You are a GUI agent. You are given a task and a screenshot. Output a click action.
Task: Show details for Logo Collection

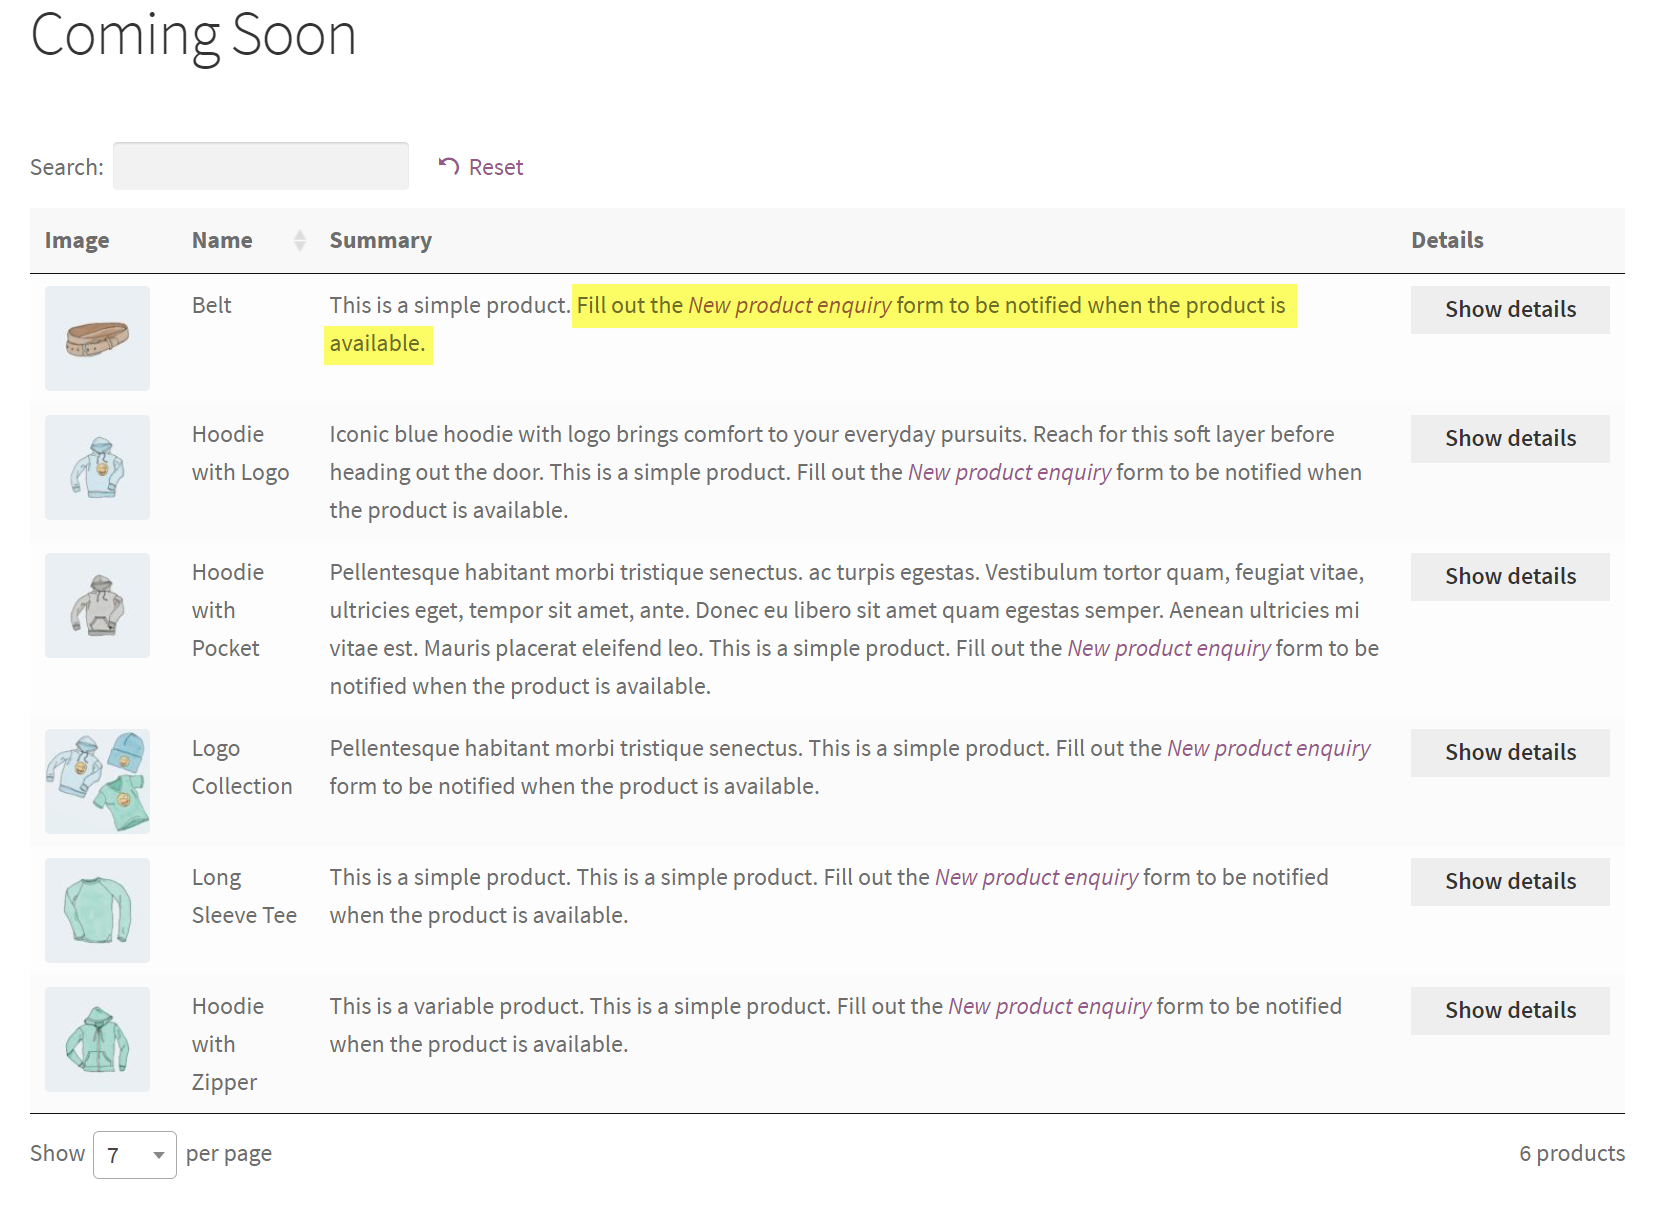click(1509, 753)
